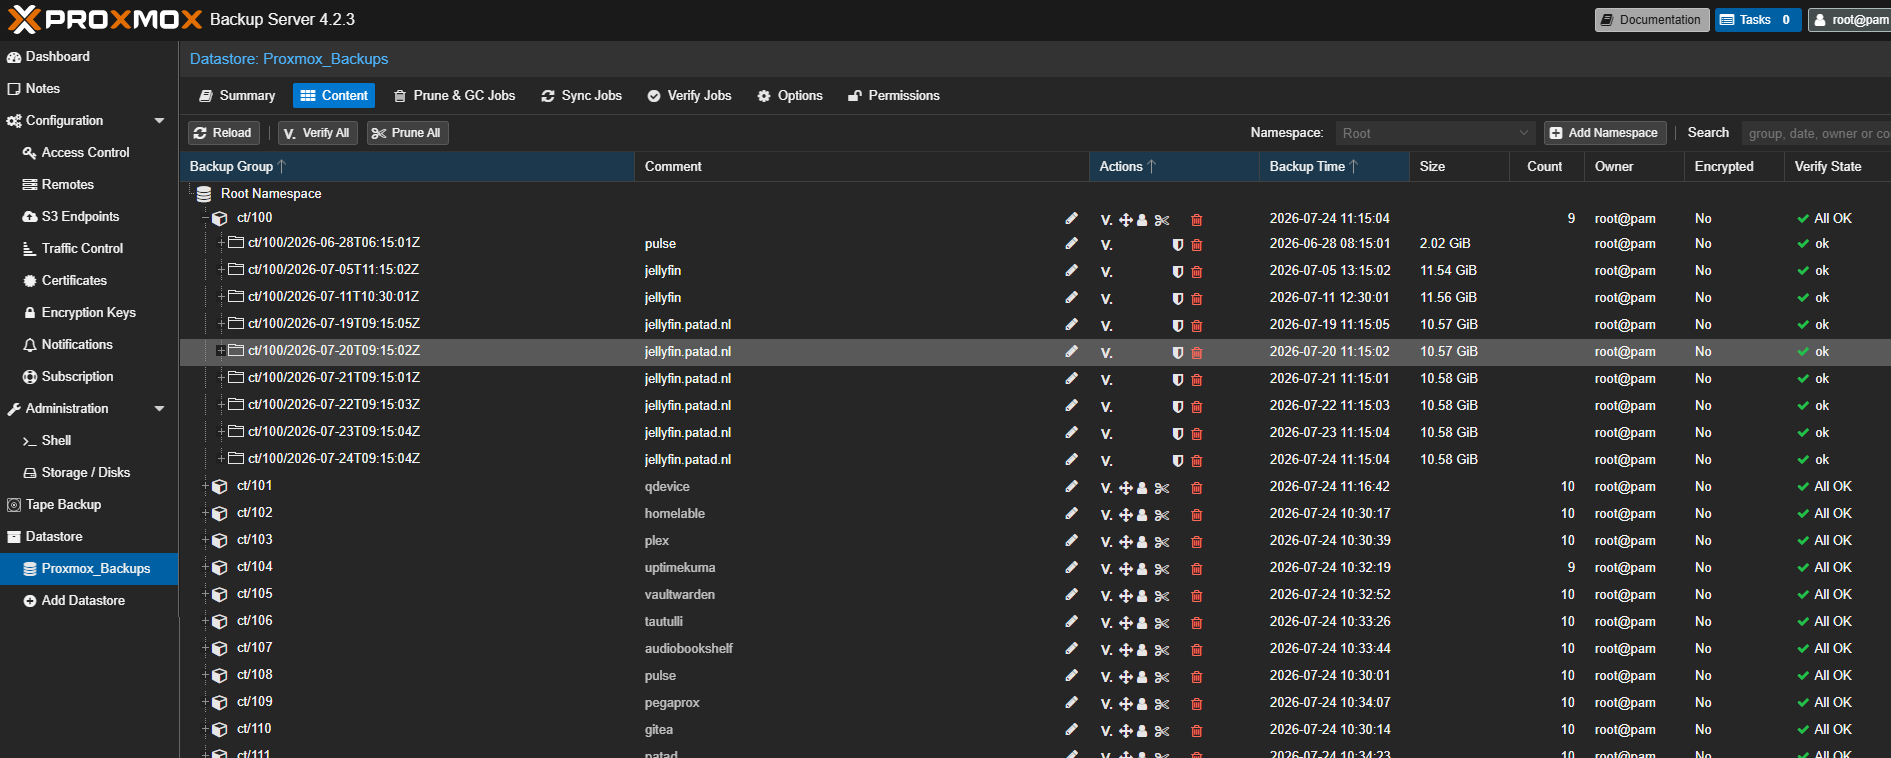Toggle protection shield on snapshot 2026-07-22T09:15:03Z
Image resolution: width=1891 pixels, height=758 pixels.
[x=1177, y=407]
